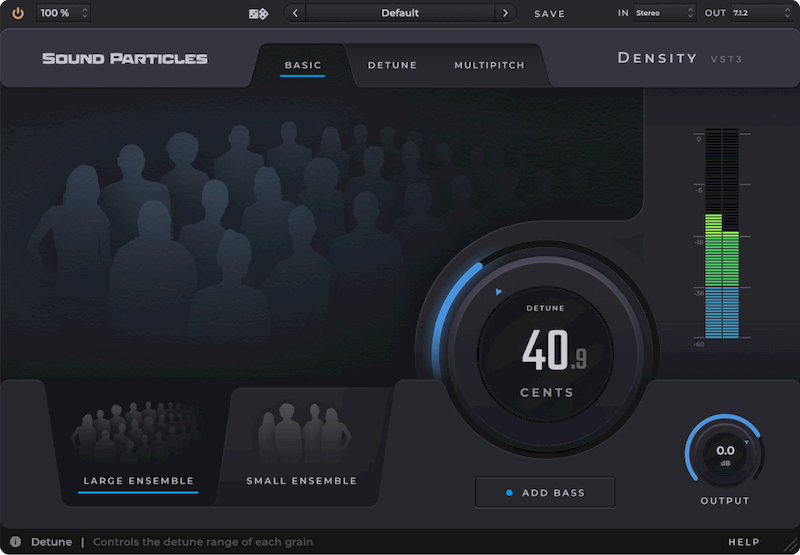This screenshot has height=555, width=800.
Task: Open the IN Stereo format dropdown
Action: (665, 13)
